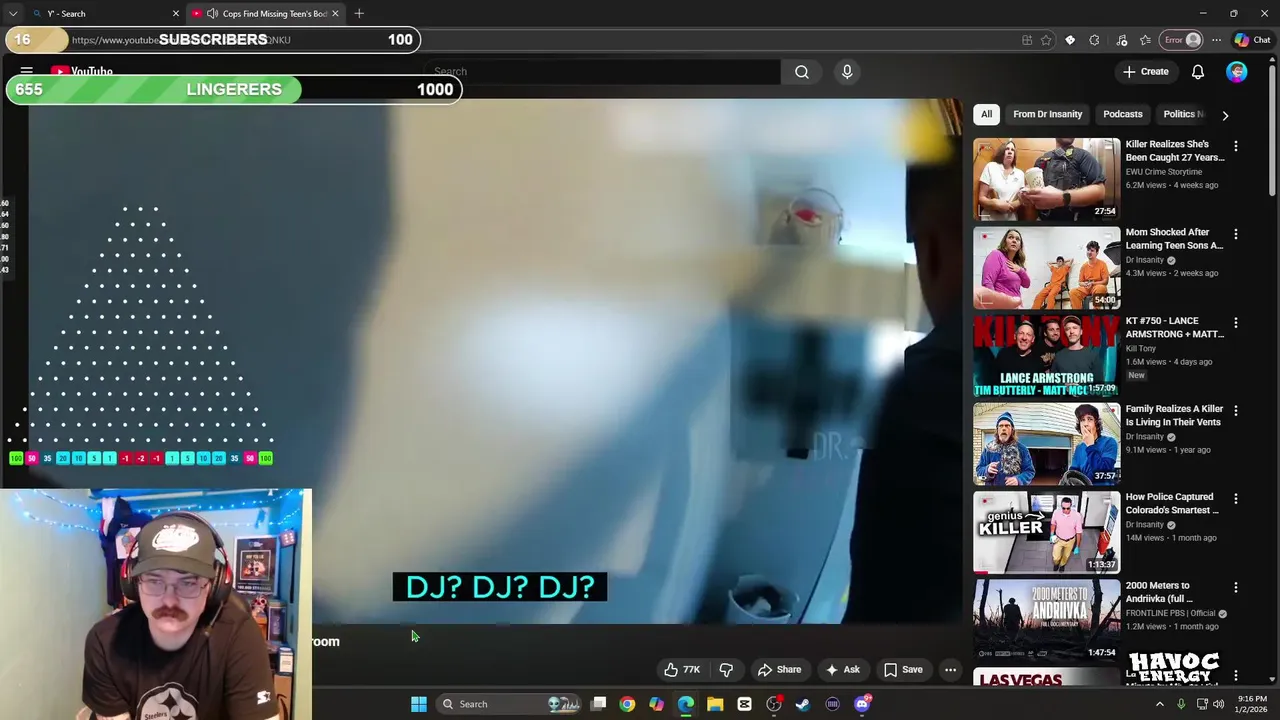The height and width of the screenshot is (720, 1280).
Task: Open a new browser tab
Action: click(359, 13)
